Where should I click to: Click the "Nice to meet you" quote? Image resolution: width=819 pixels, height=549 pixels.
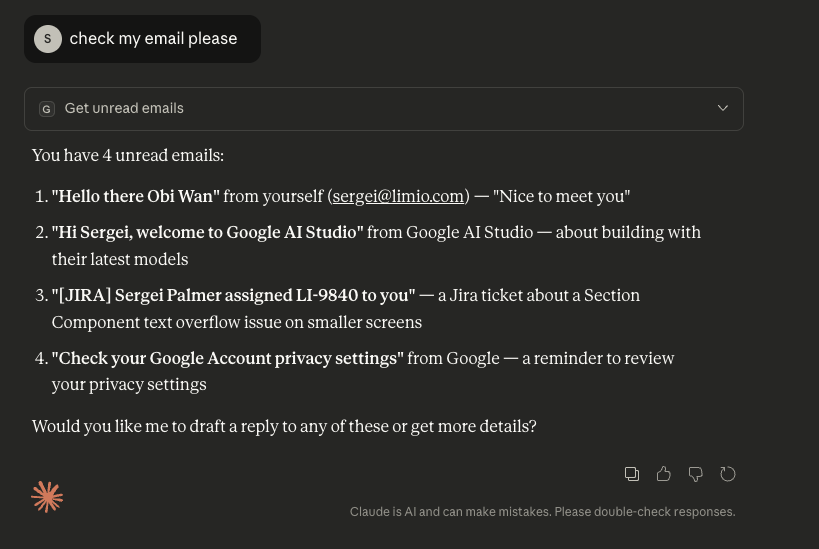[x=561, y=197]
